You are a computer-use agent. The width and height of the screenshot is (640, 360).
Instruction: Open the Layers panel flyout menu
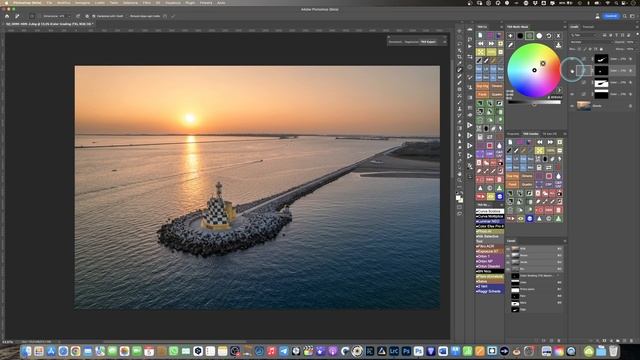[x=637, y=27]
